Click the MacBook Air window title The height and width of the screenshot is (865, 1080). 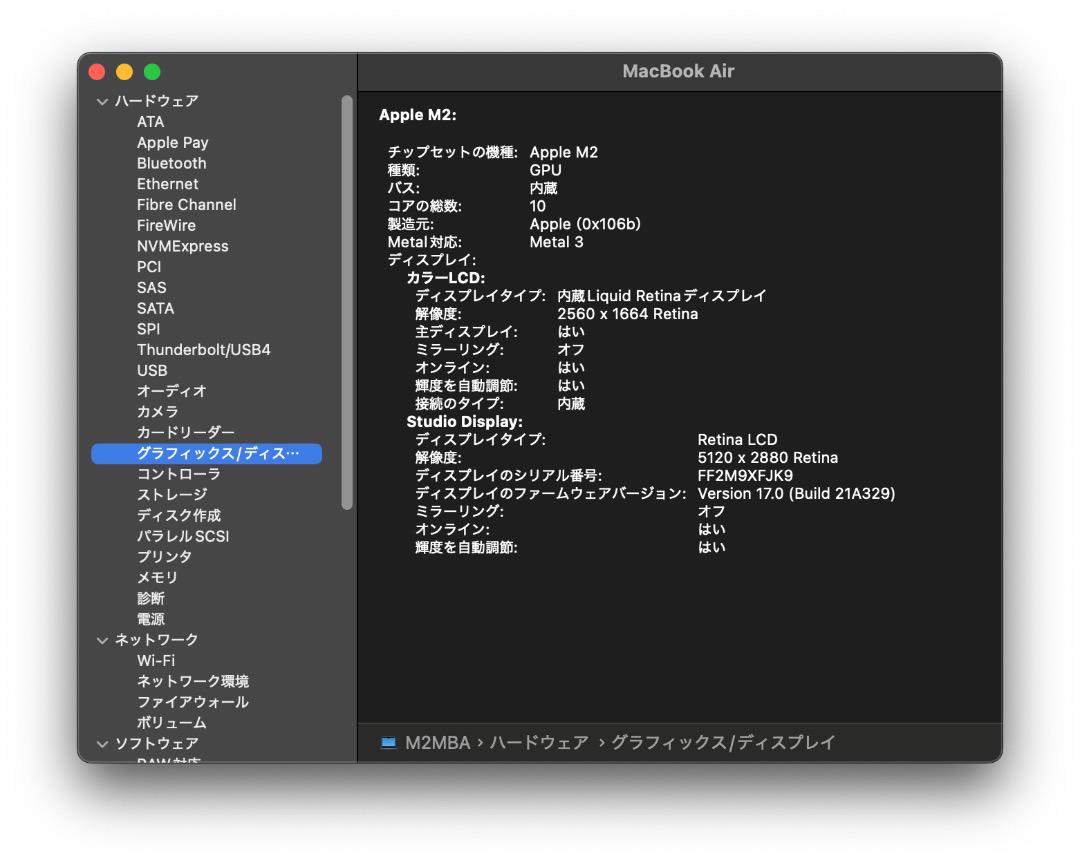click(x=678, y=72)
